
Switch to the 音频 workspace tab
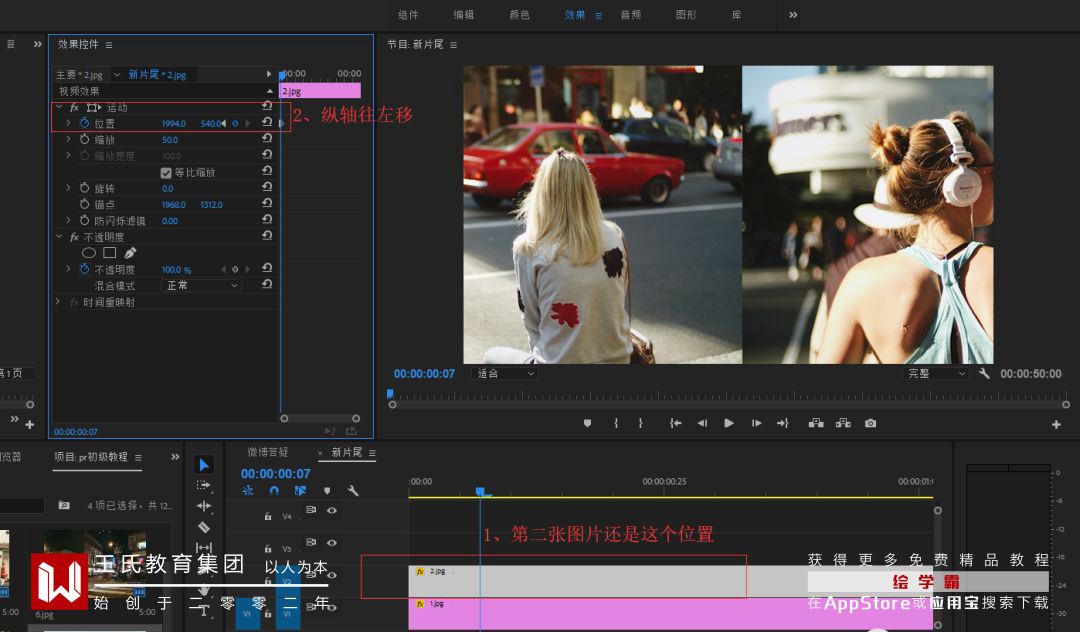tap(630, 15)
